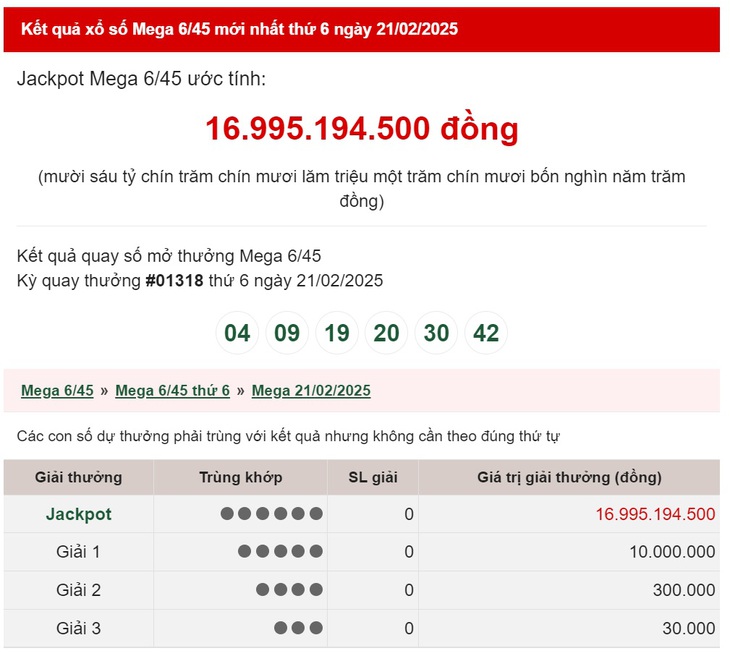Click the 'Giải 3' row label
The width and height of the screenshot is (730, 656).
coord(78,628)
